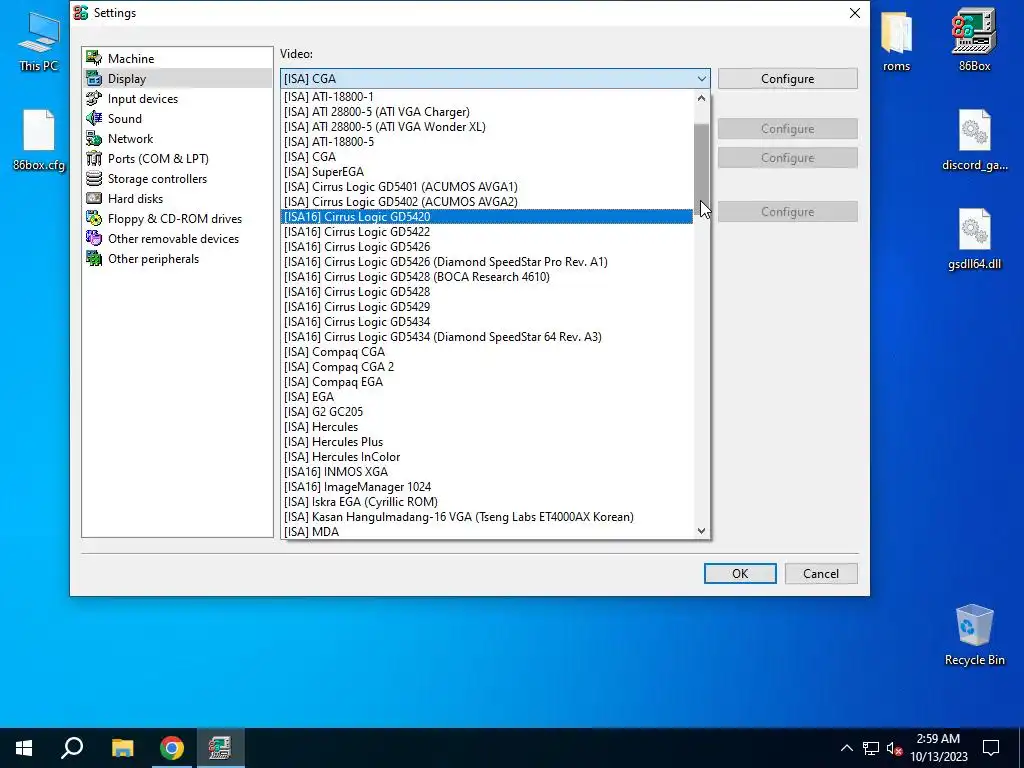Click the video list scroll up arrow
Viewport: 1024px width, 768px height.
[701, 98]
